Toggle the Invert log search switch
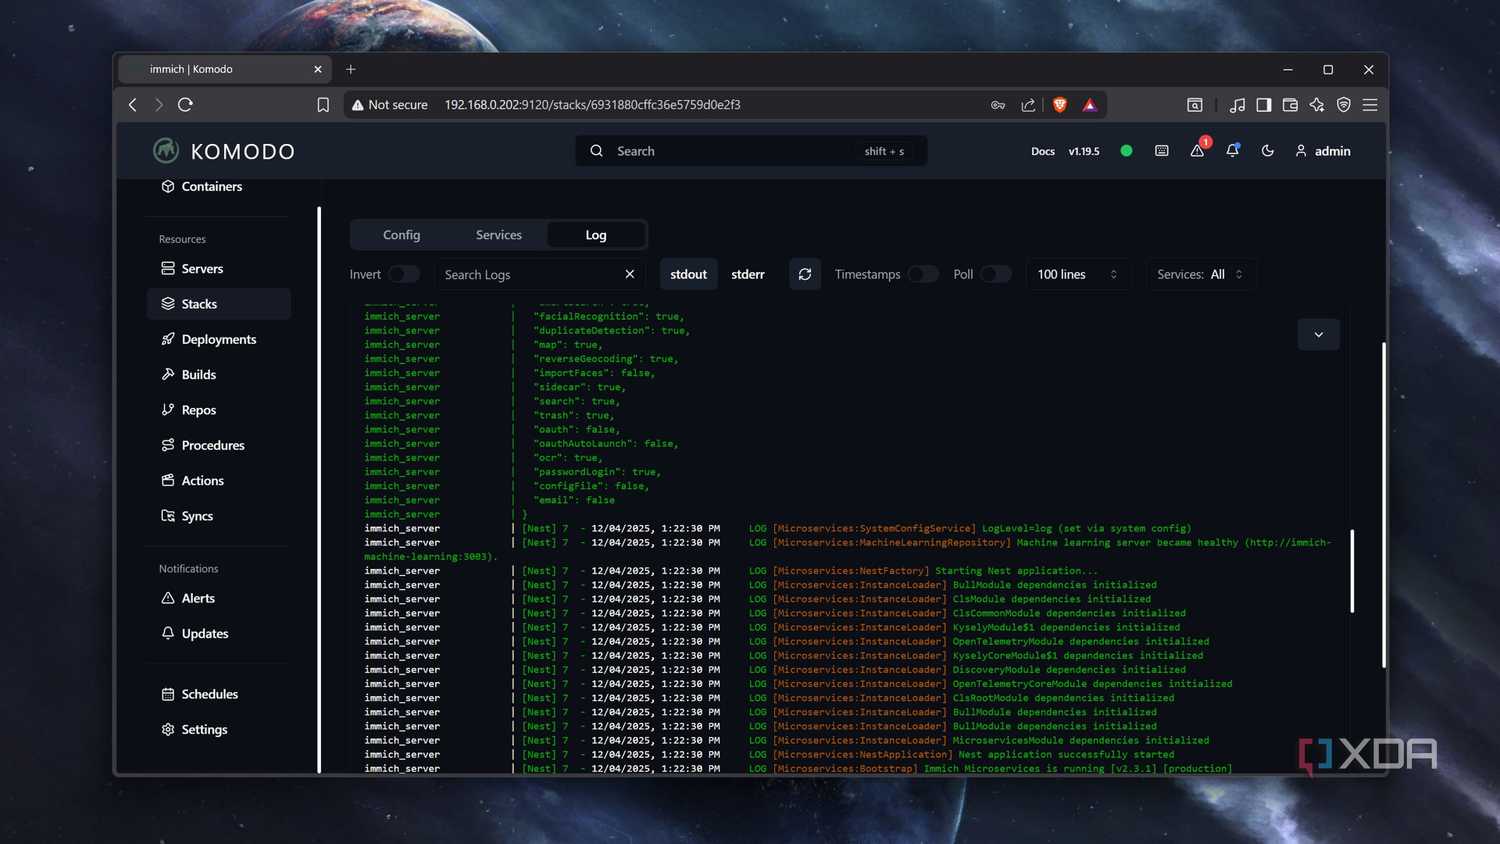Viewport: 1500px width, 844px height. (403, 274)
